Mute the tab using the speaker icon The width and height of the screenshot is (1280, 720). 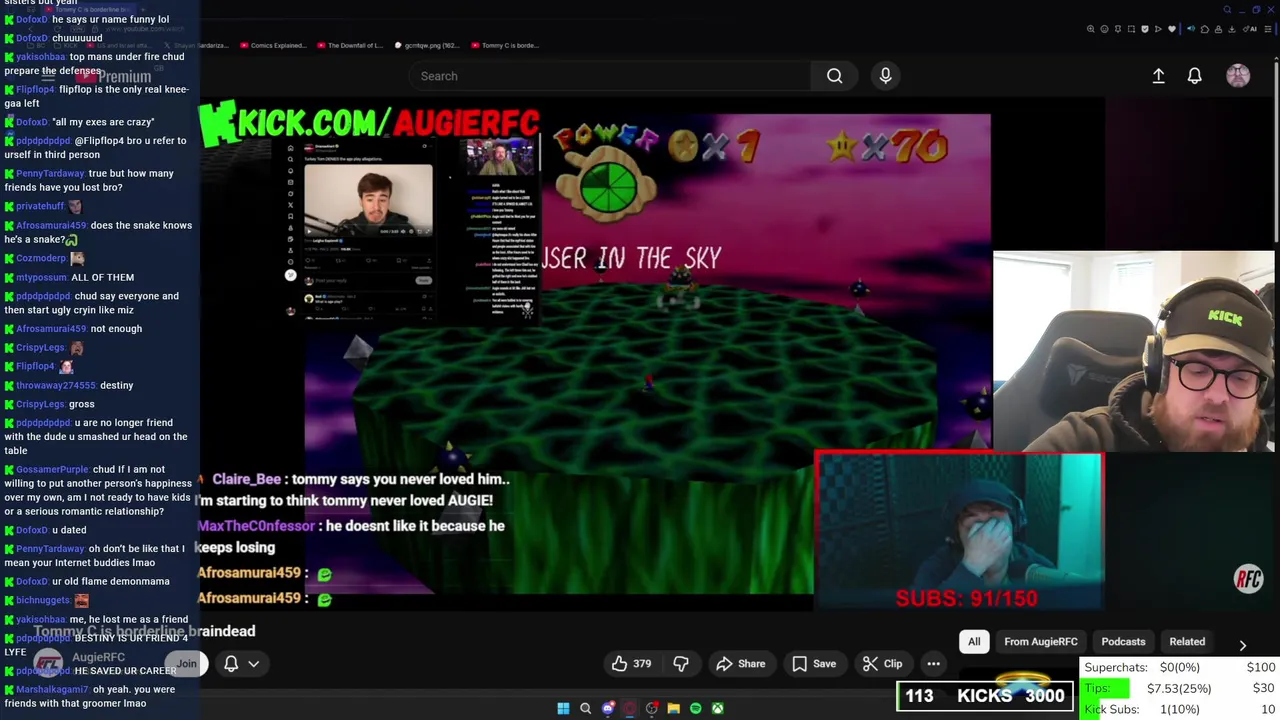click(1191, 29)
